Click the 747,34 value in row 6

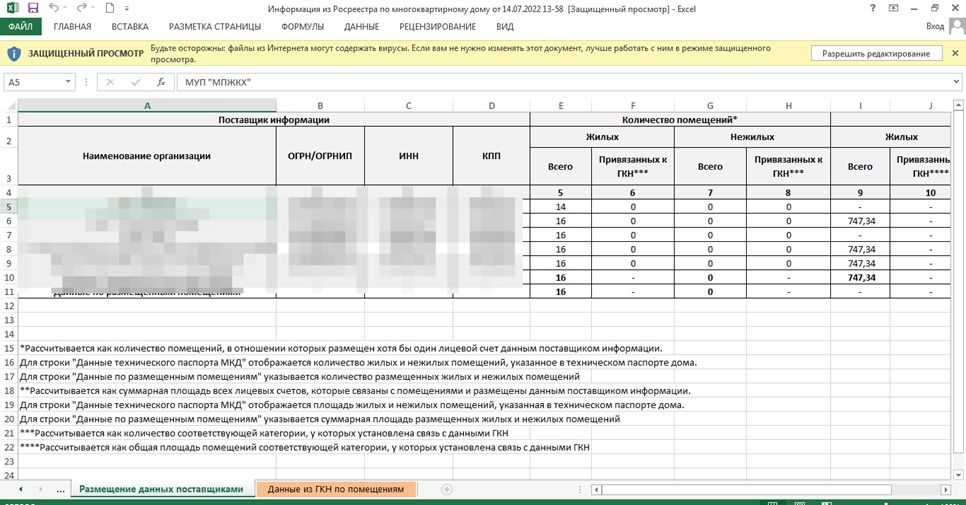(861, 221)
